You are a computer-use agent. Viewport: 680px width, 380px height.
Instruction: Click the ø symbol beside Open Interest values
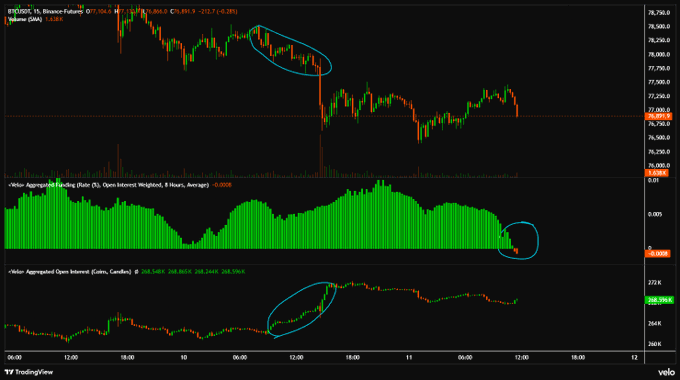136,272
